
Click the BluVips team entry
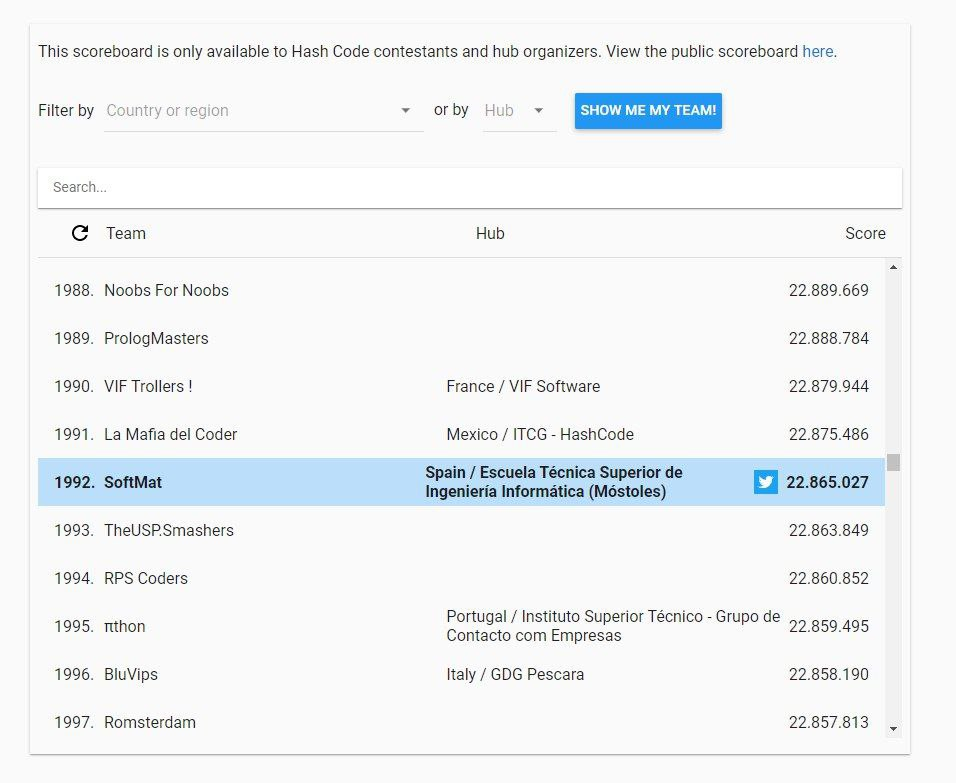131,674
